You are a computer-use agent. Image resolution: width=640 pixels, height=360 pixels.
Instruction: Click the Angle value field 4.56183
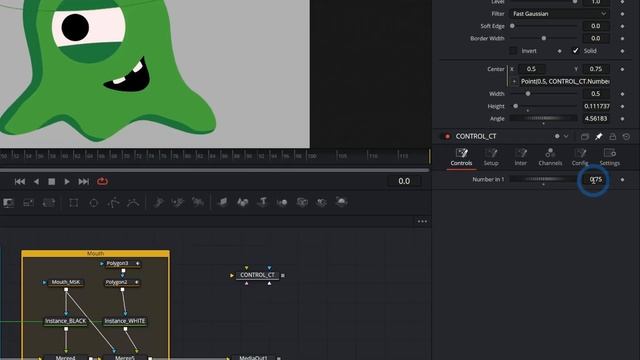pyautogui.click(x=596, y=119)
